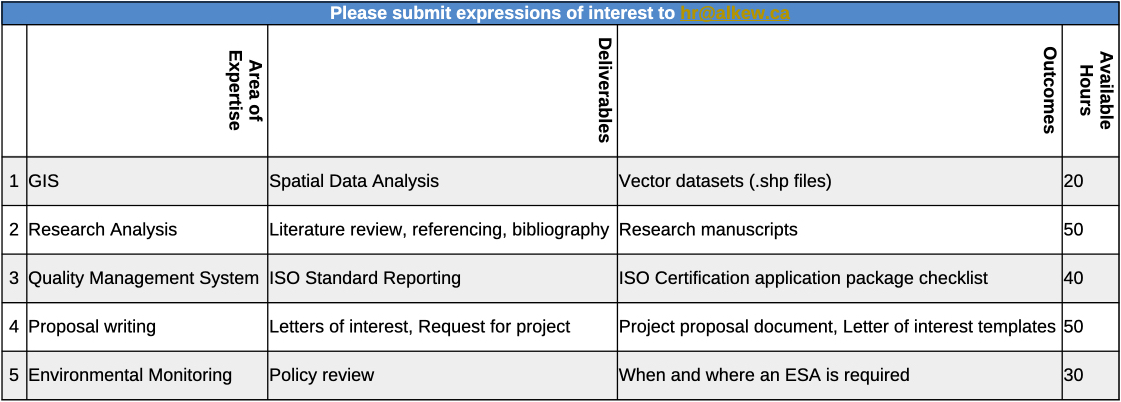Select Letters of interest, Request for project cell
1121x402 pixels.
(443, 327)
